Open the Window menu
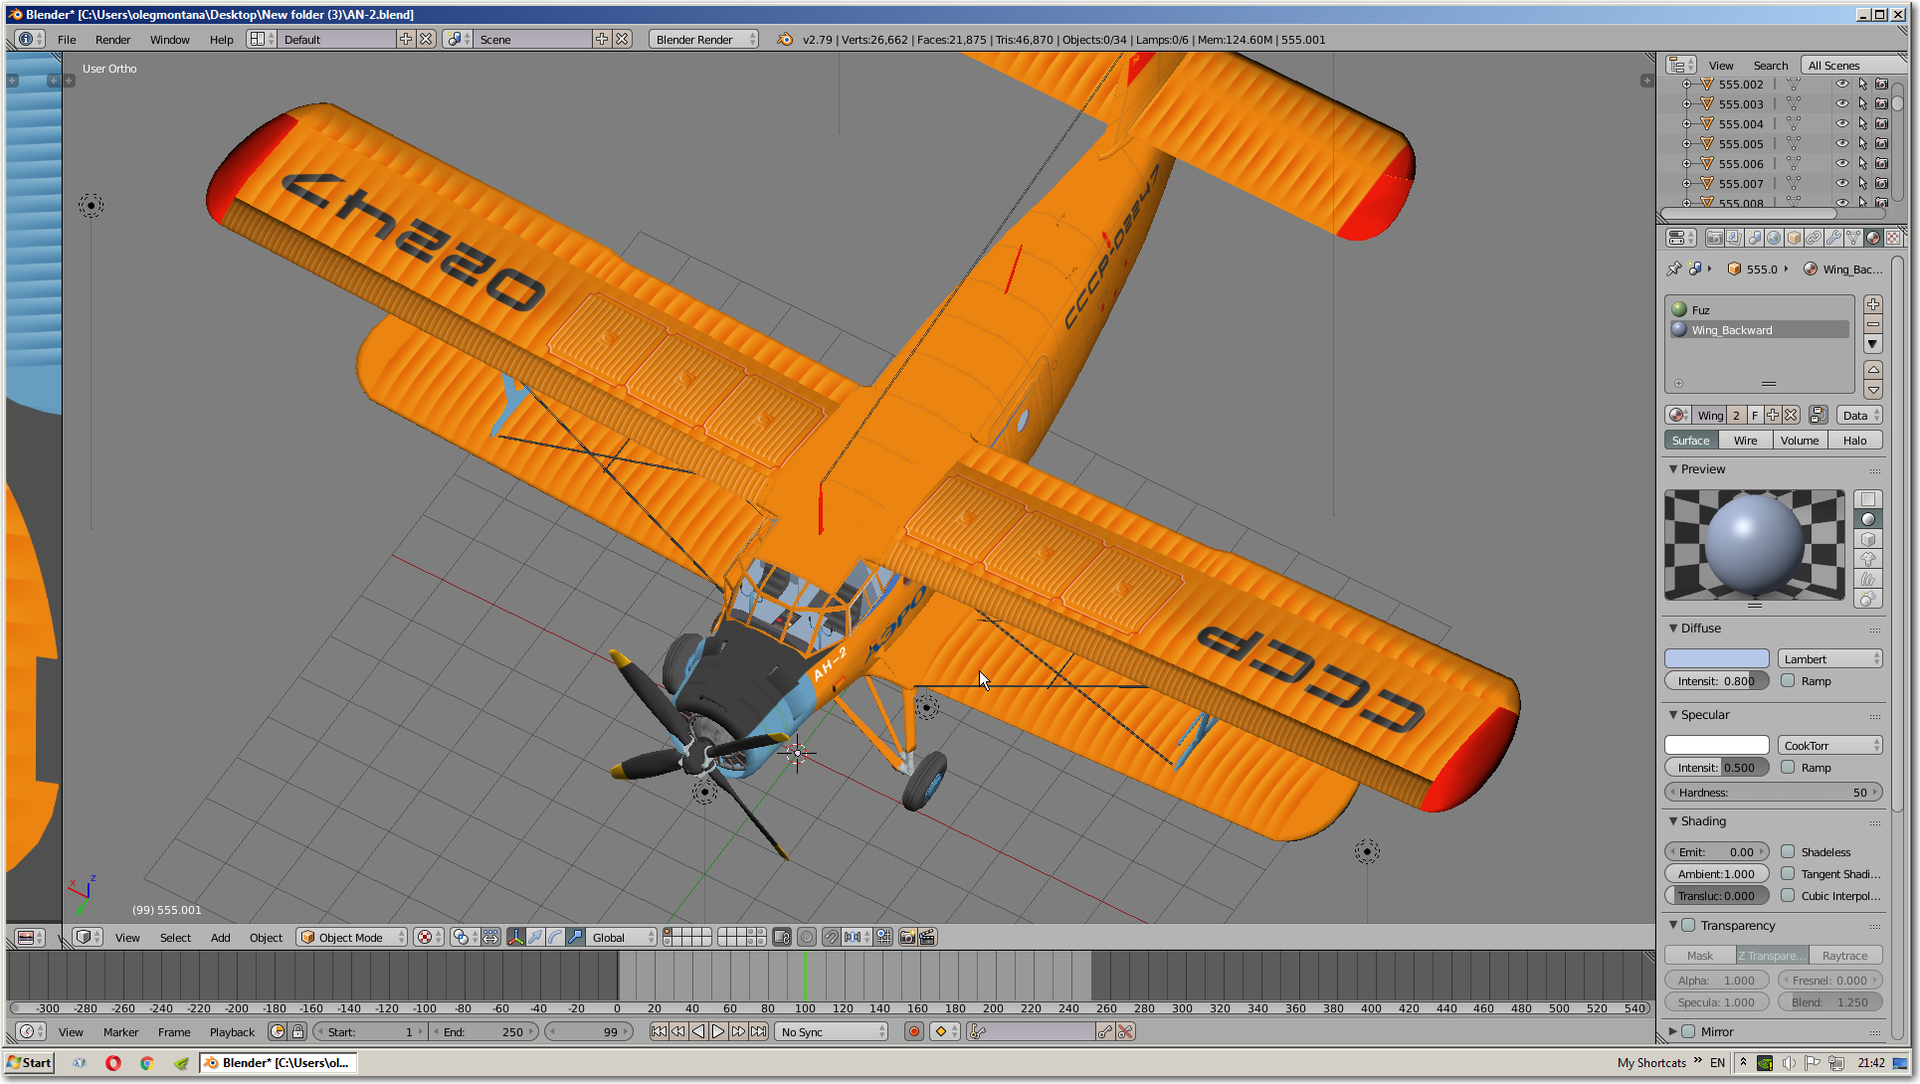Image resolution: width=1920 pixels, height=1084 pixels. (170, 39)
